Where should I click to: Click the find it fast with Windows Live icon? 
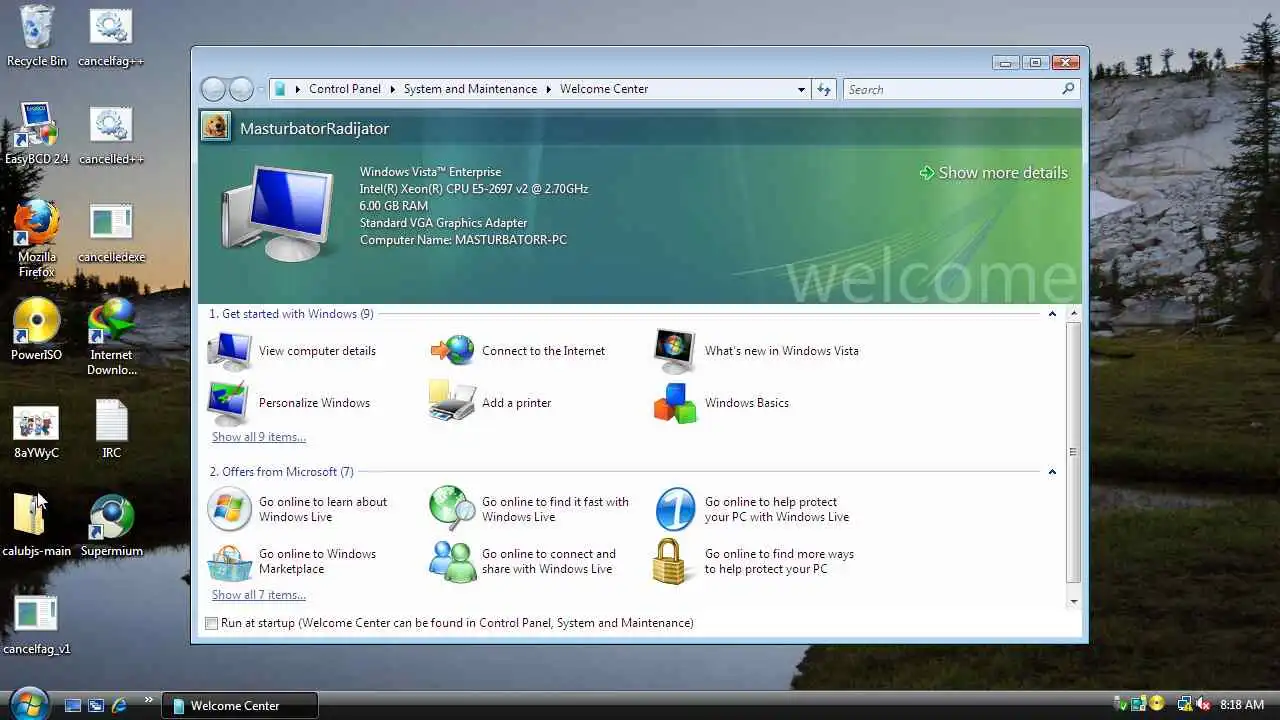coord(453,509)
